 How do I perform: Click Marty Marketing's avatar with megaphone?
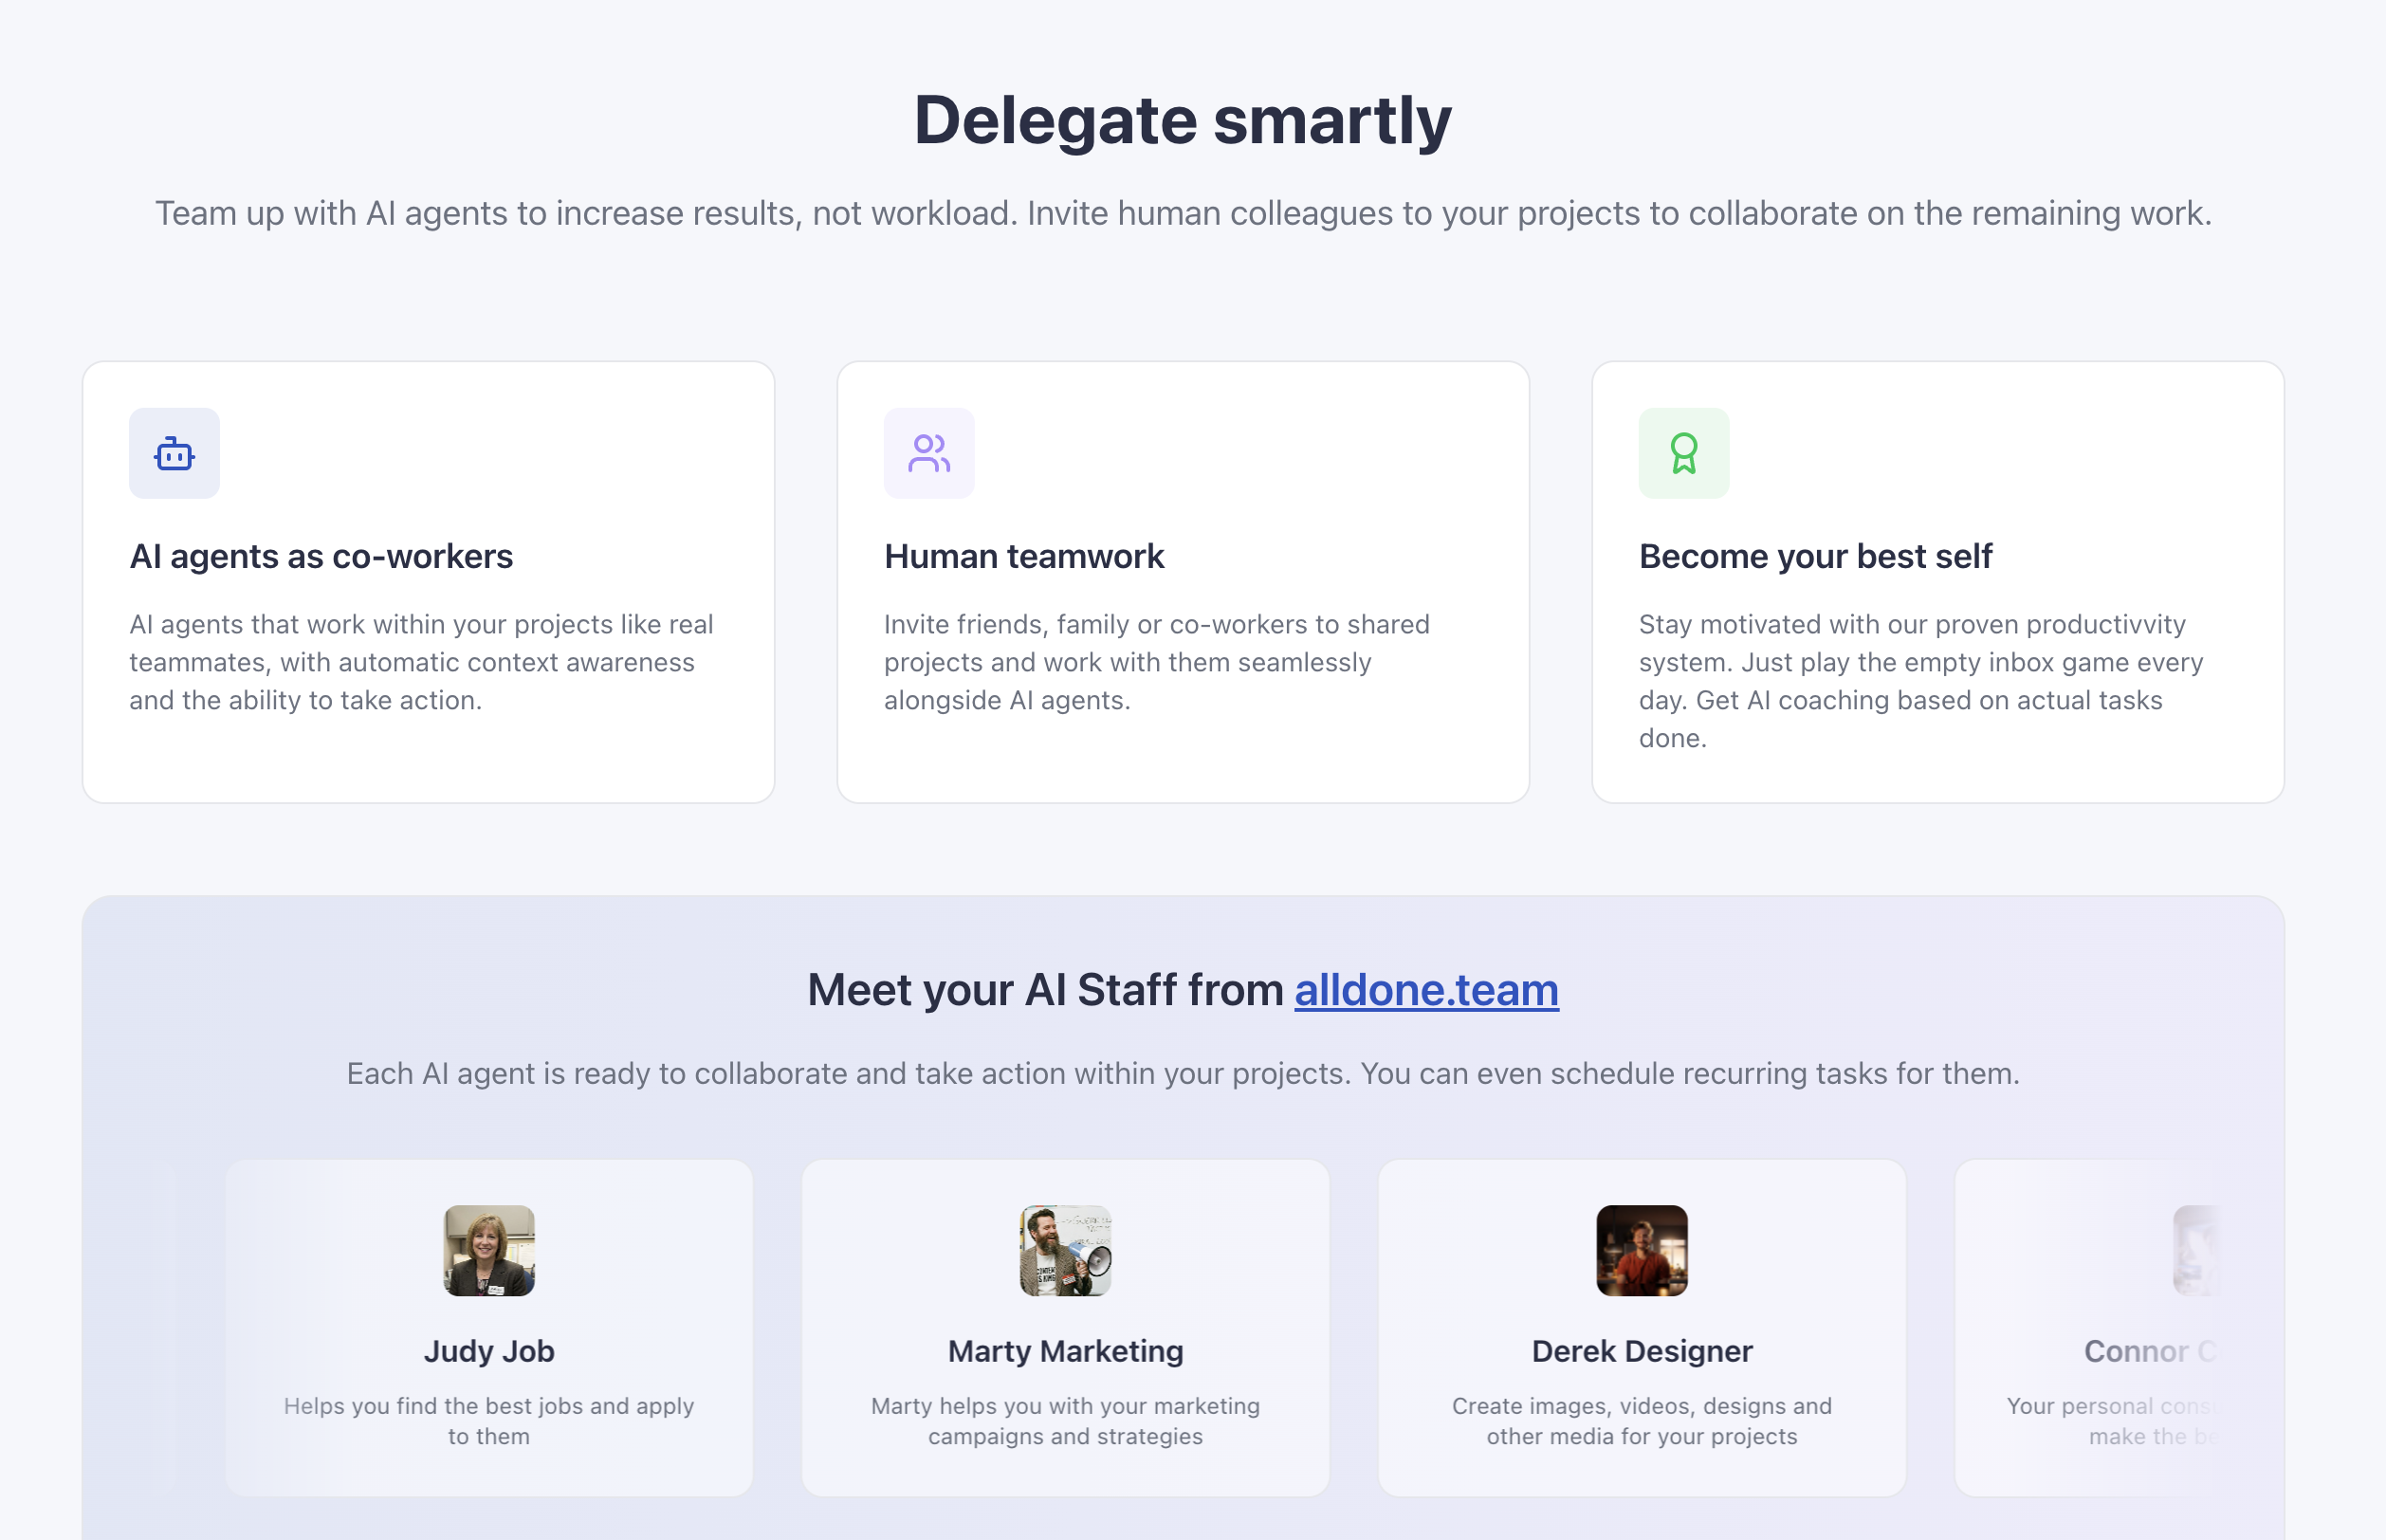(x=1063, y=1249)
